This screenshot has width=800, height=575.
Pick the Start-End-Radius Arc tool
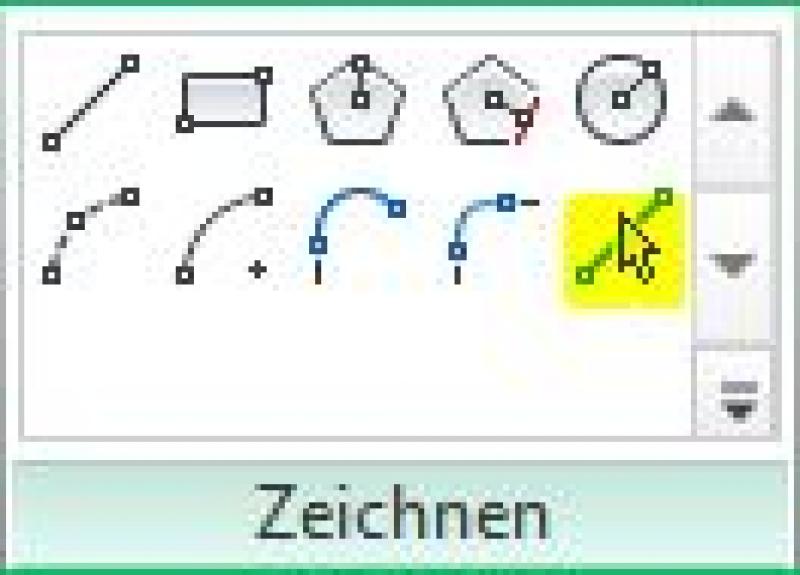pos(90,236)
